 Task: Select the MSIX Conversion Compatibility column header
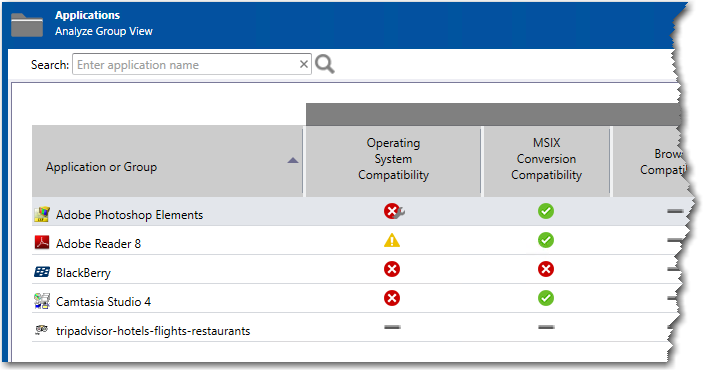(546, 159)
